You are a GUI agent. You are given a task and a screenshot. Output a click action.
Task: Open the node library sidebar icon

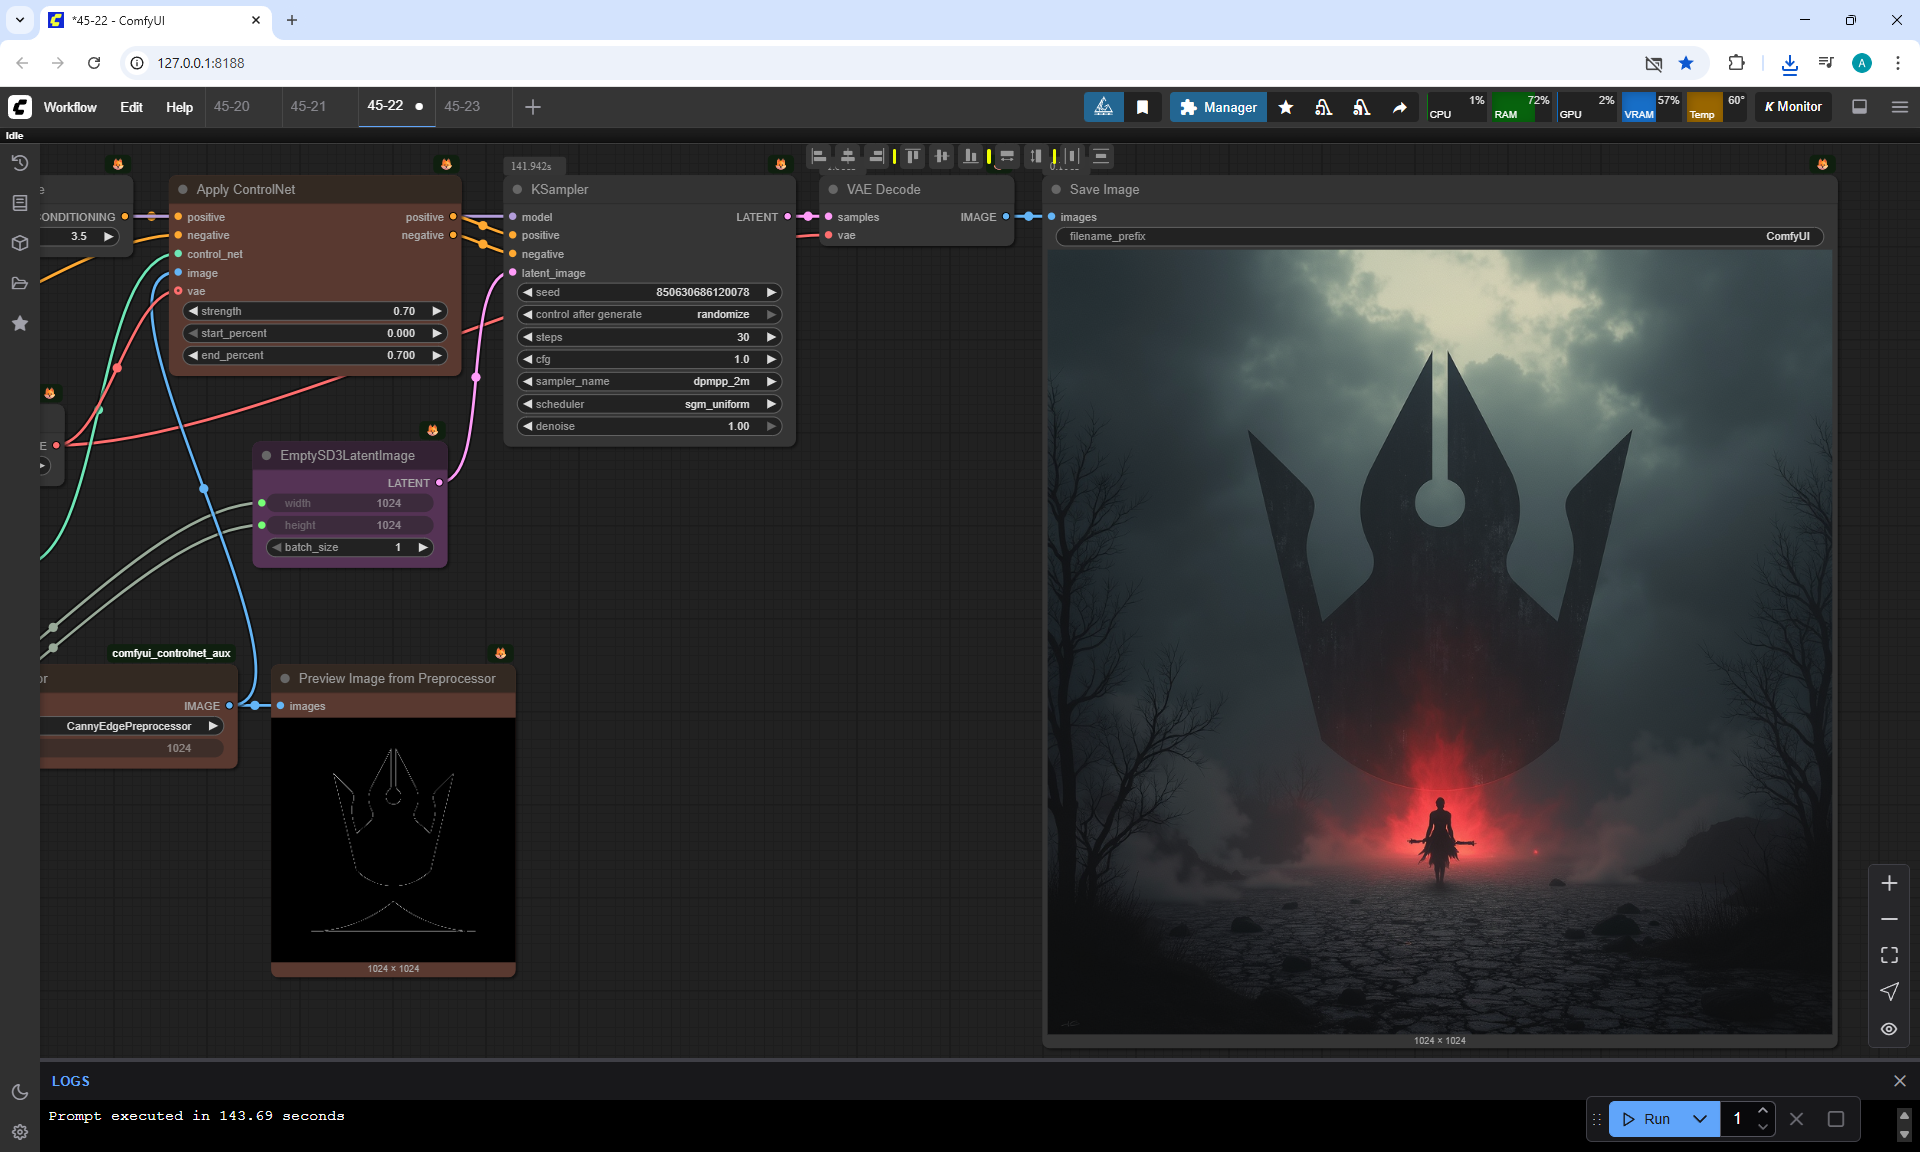[x=19, y=203]
